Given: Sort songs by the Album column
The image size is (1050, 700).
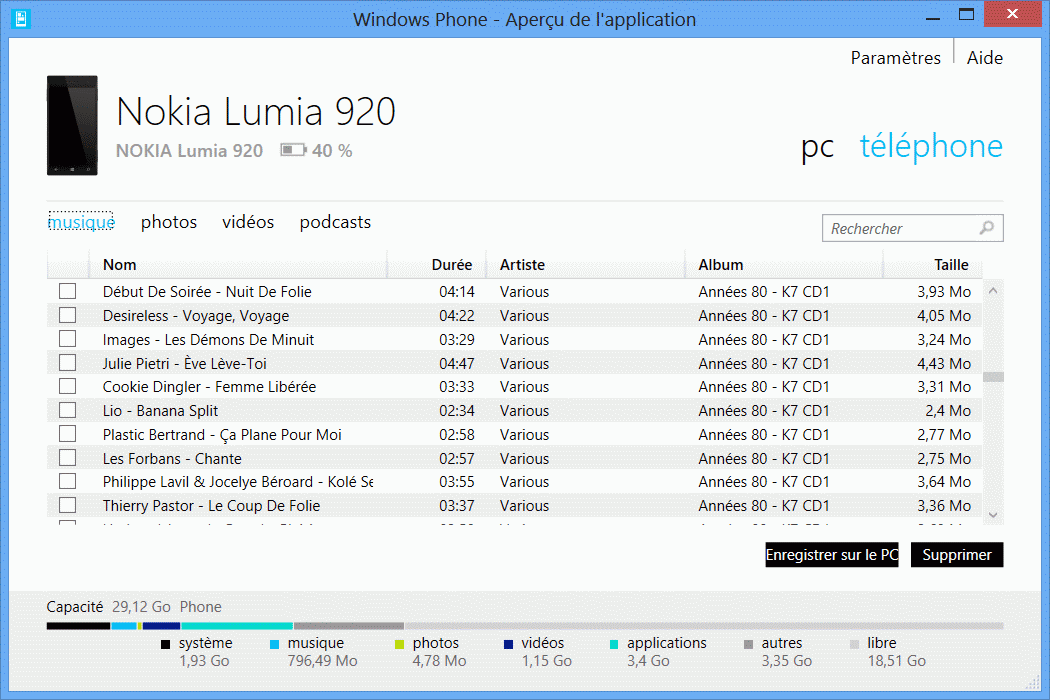Looking at the screenshot, I should [784, 265].
